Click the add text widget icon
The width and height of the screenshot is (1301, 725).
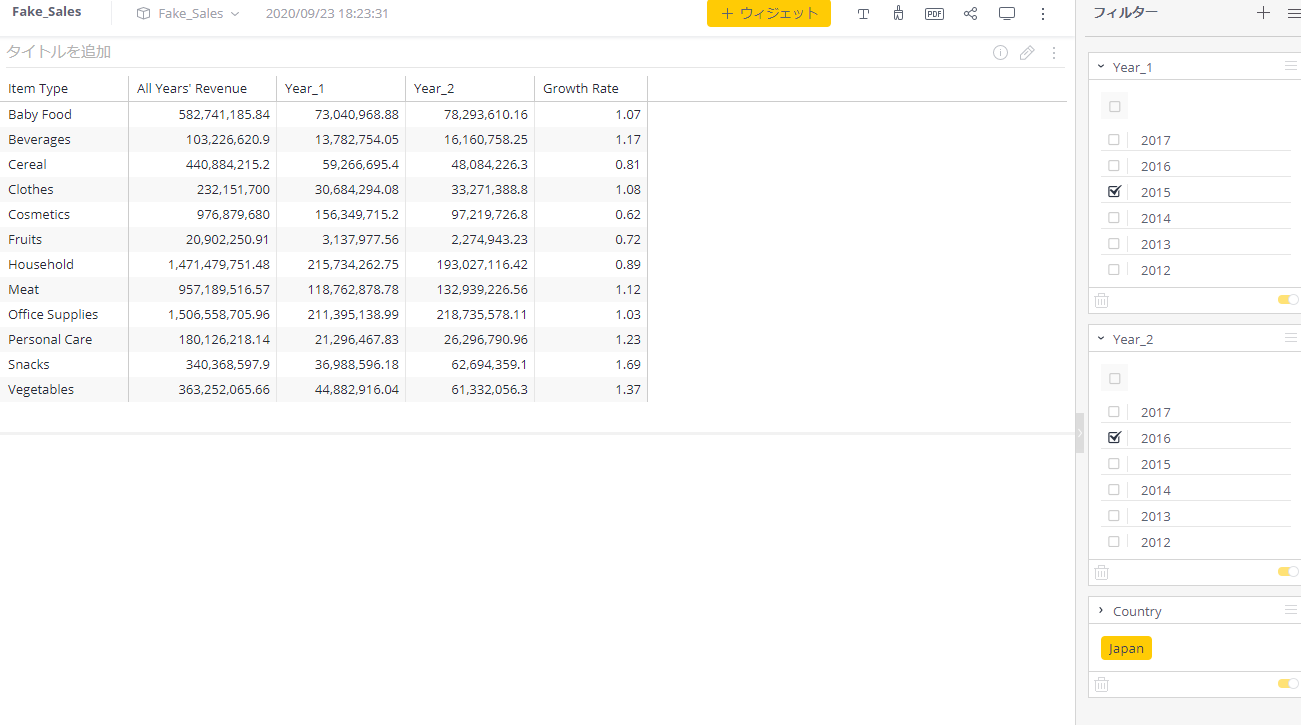point(864,14)
